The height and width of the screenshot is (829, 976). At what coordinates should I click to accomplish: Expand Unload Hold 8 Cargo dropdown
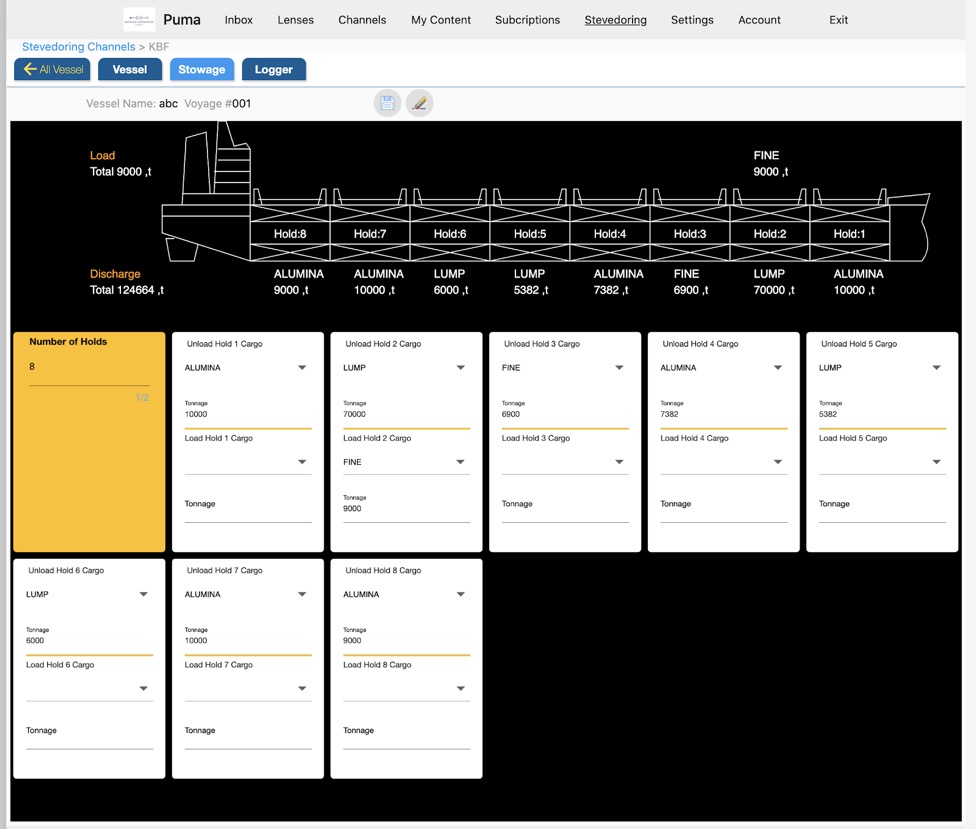[406, 594]
